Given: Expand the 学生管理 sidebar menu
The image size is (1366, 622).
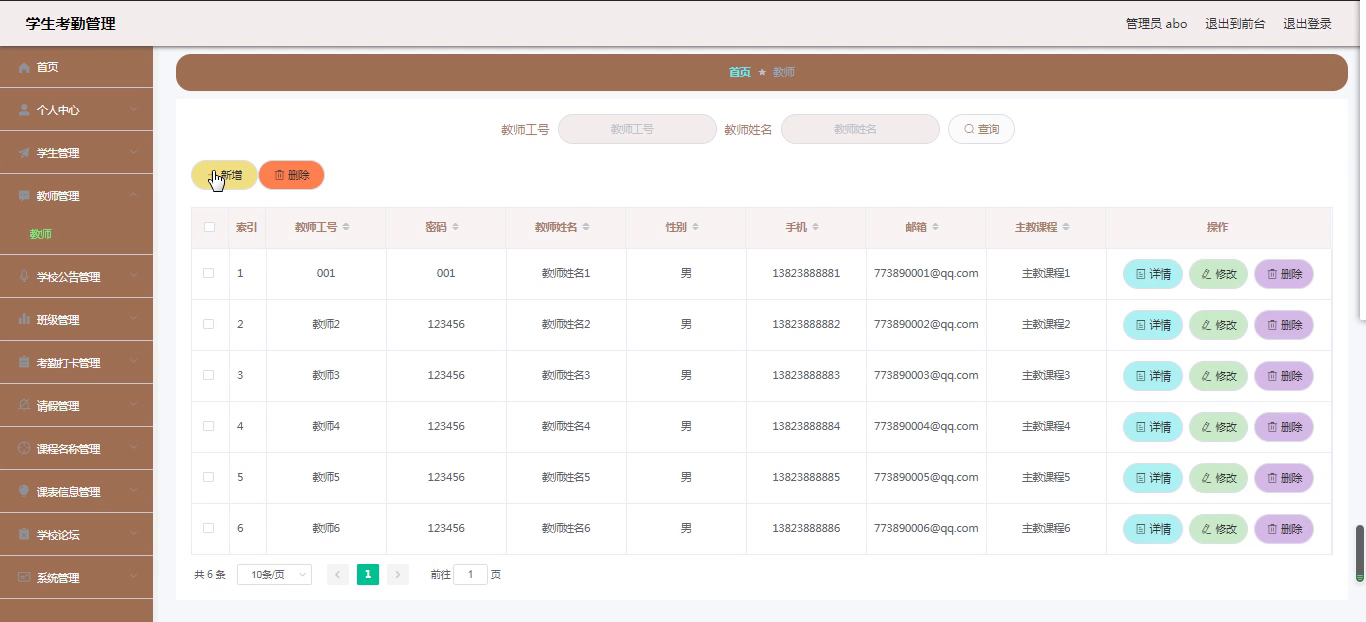Looking at the screenshot, I should tap(133, 153).
